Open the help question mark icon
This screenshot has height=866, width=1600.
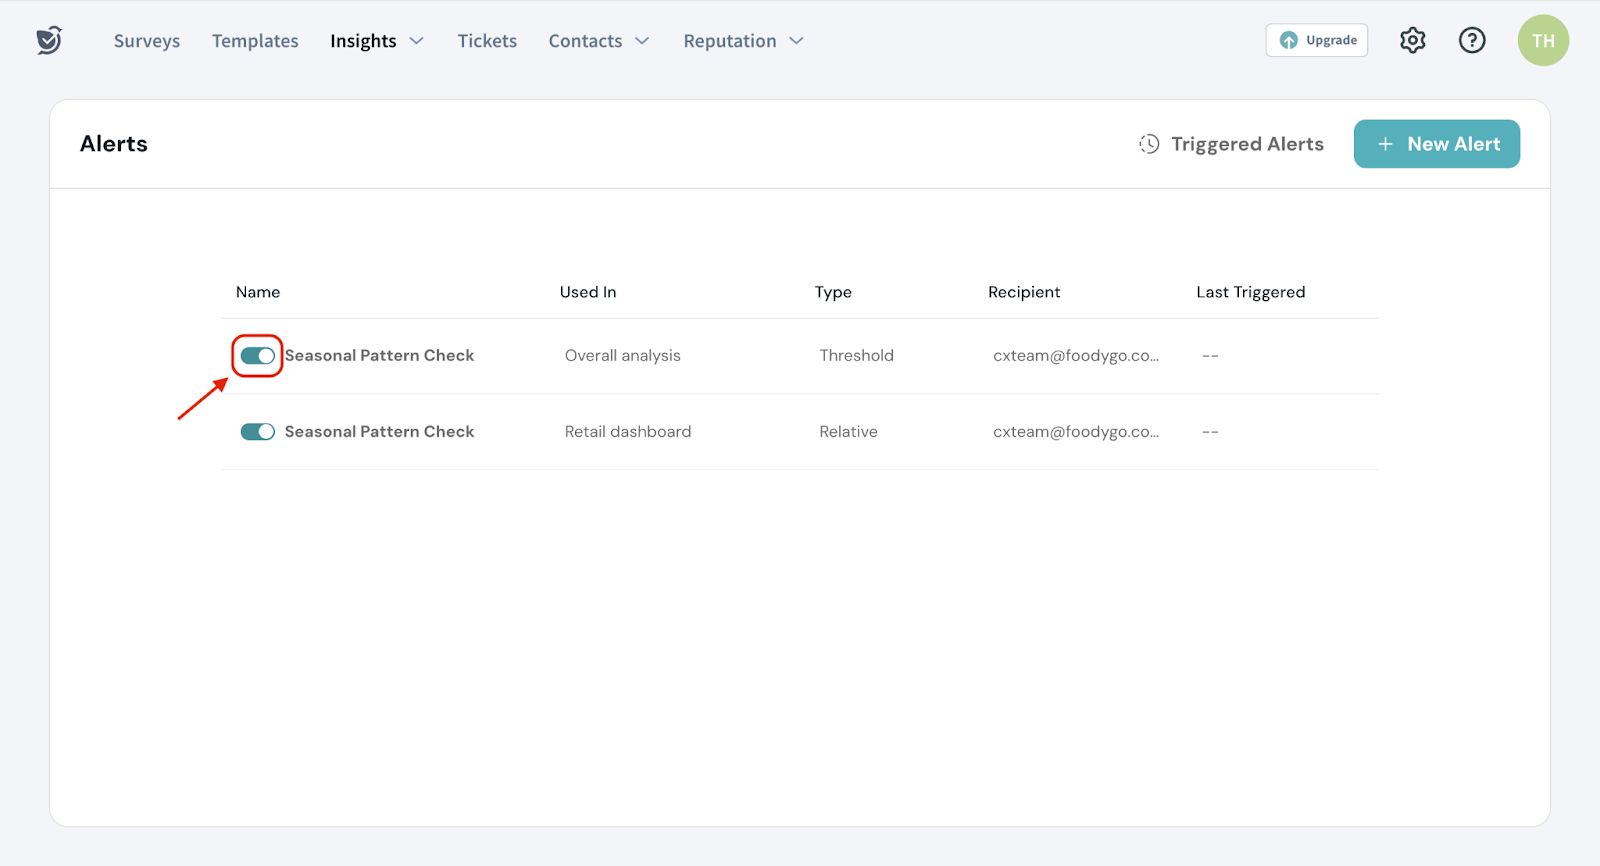(x=1472, y=40)
